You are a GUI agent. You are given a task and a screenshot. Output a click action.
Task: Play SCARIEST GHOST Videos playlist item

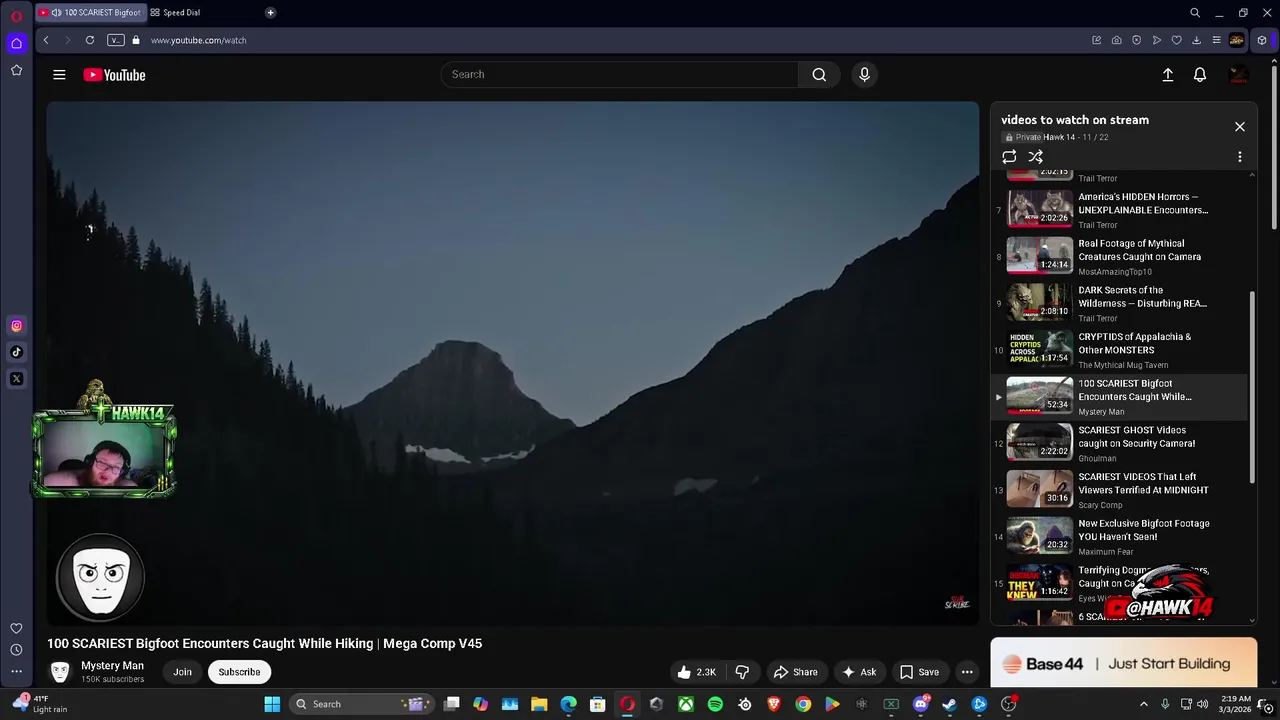[x=1120, y=443]
